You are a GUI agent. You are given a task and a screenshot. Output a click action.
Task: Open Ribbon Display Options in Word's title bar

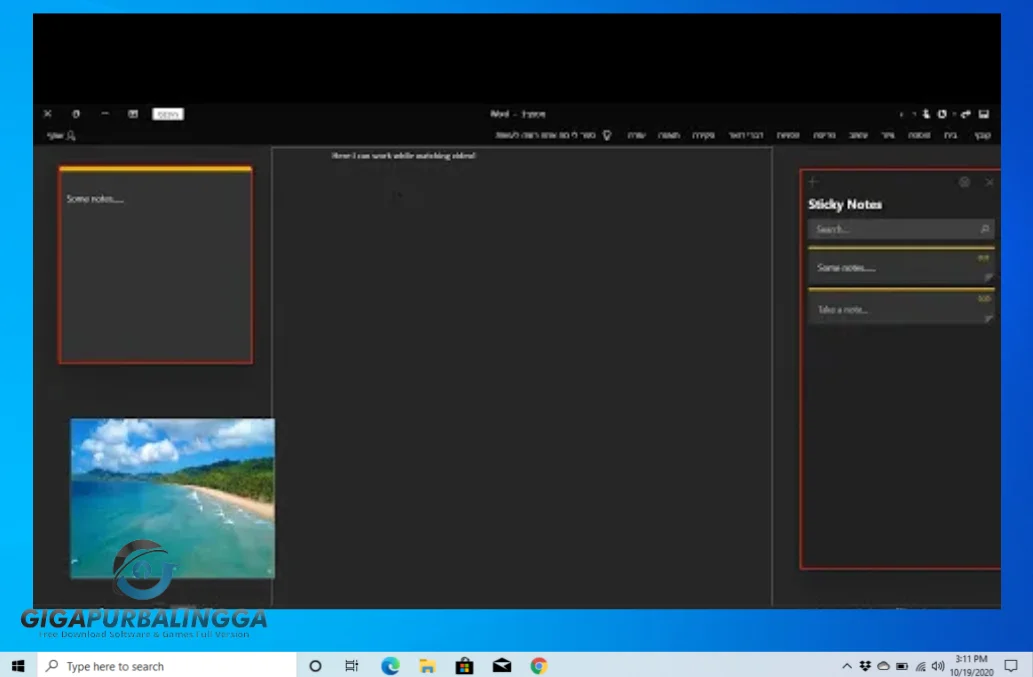pos(133,114)
